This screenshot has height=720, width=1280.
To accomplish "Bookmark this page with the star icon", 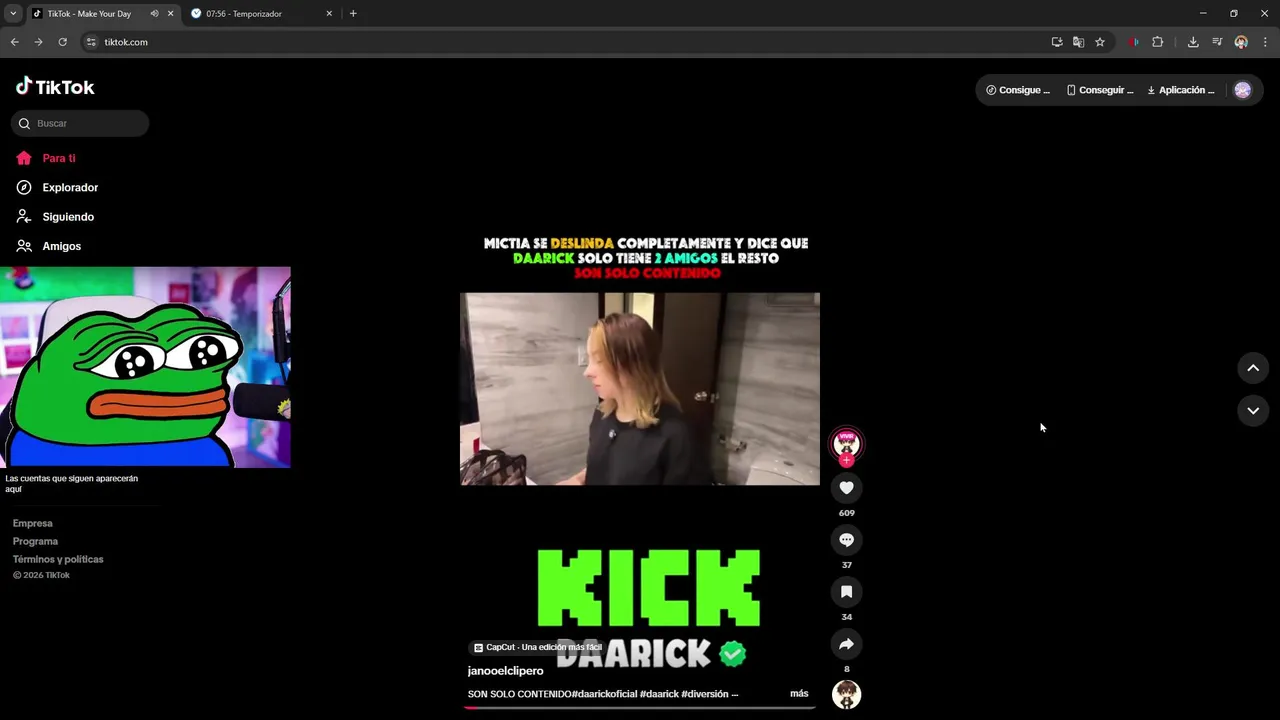I will pyautogui.click(x=1100, y=42).
